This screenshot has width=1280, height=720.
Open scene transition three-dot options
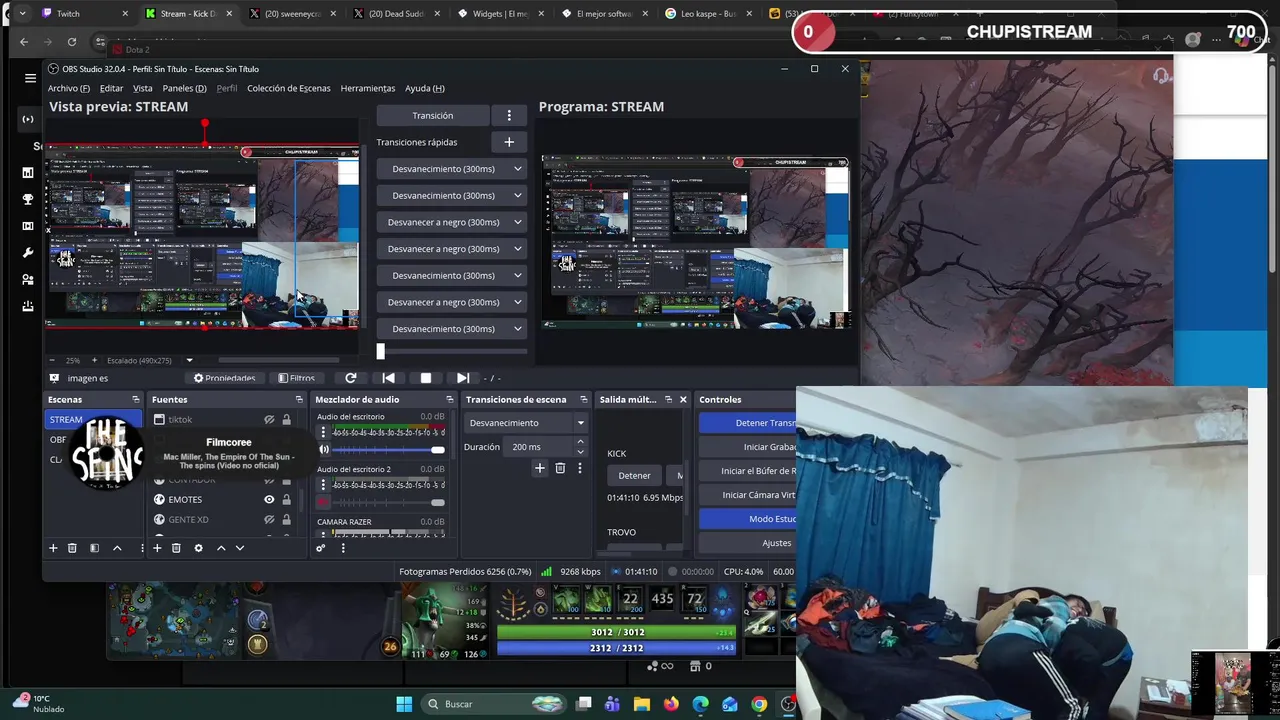(x=579, y=468)
